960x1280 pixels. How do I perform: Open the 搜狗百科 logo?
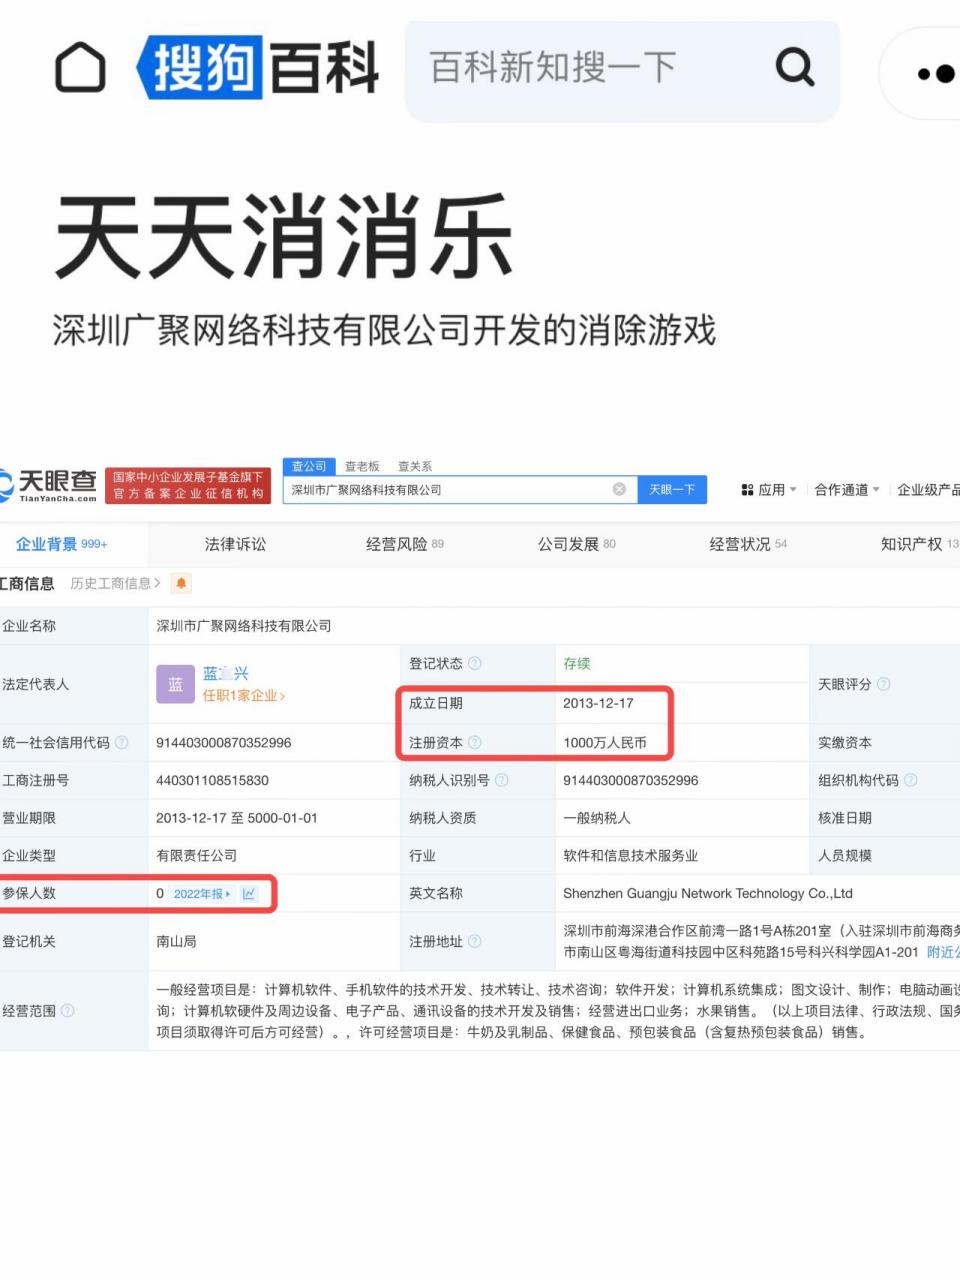point(258,67)
